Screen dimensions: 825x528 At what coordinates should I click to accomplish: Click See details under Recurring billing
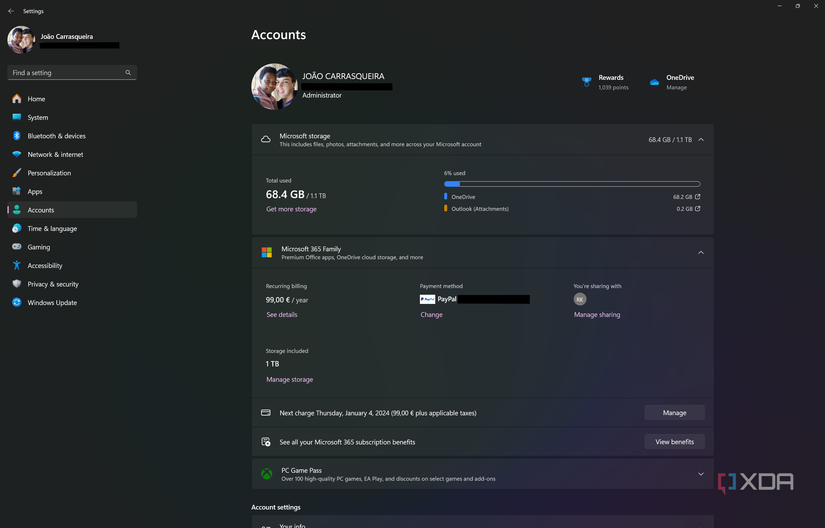(x=281, y=314)
